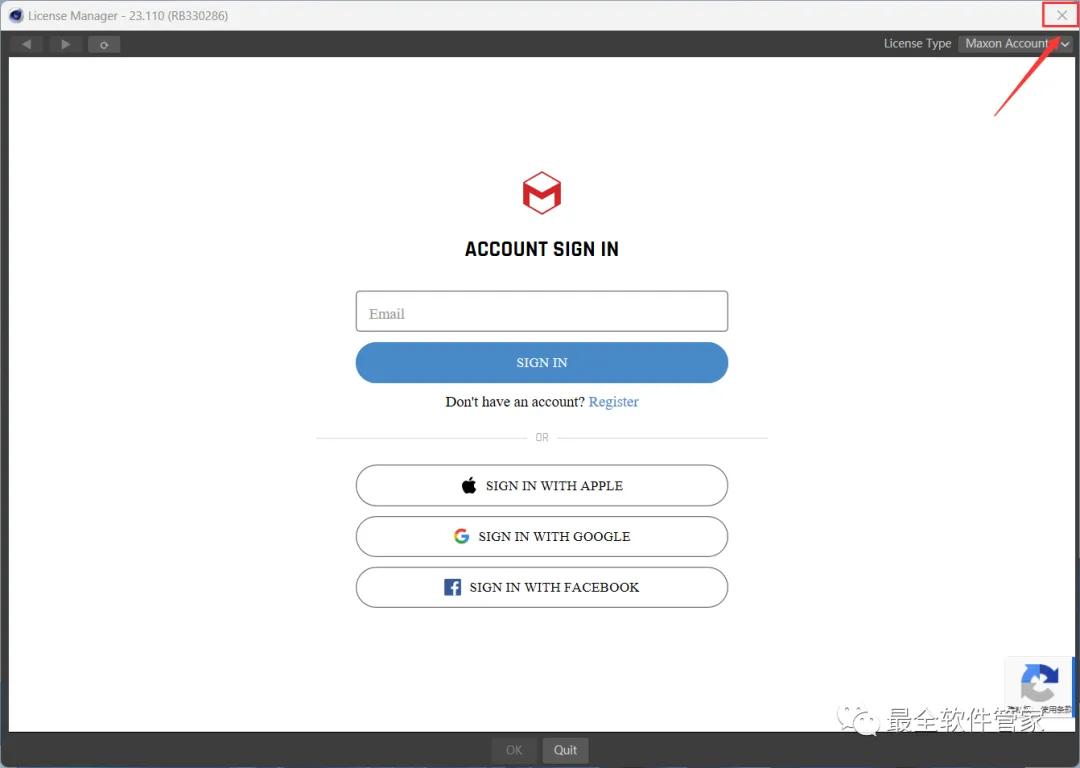Click the back navigation arrow

26,45
